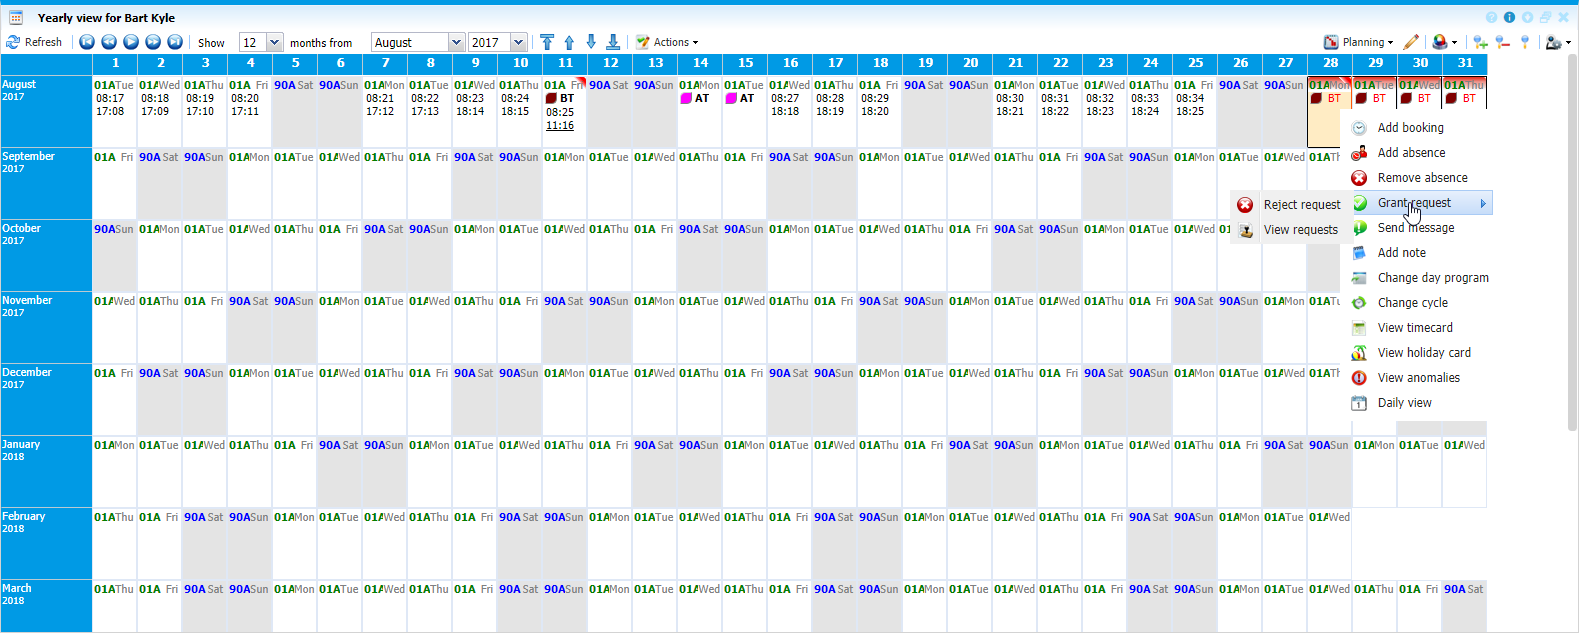Screen dimensions: 1579x633
Task: Jump to the last period arrow
Action: click(175, 42)
